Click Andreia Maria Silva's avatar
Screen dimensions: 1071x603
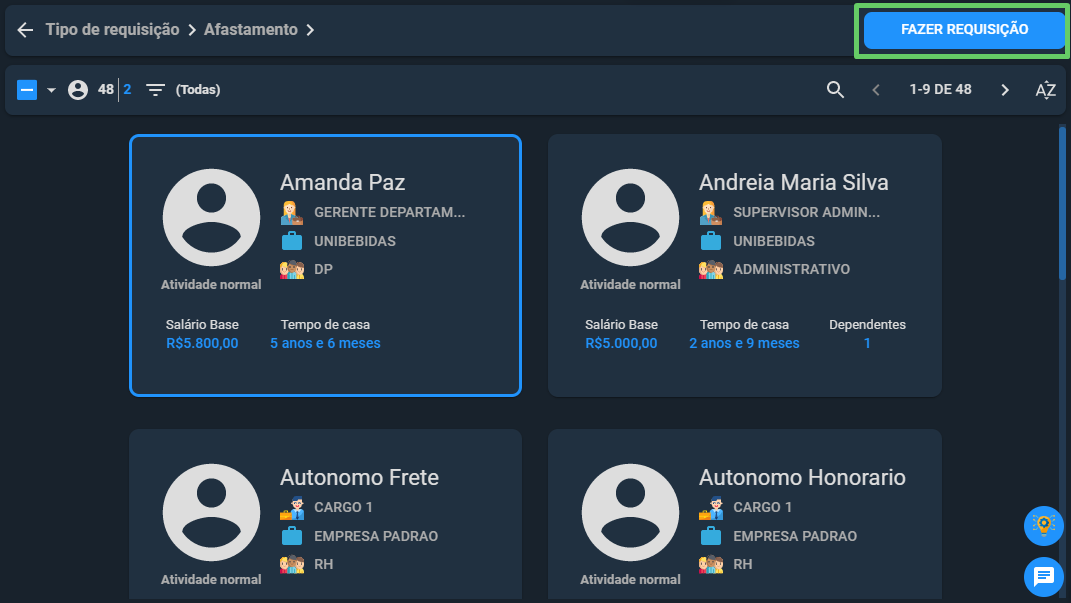(630, 217)
